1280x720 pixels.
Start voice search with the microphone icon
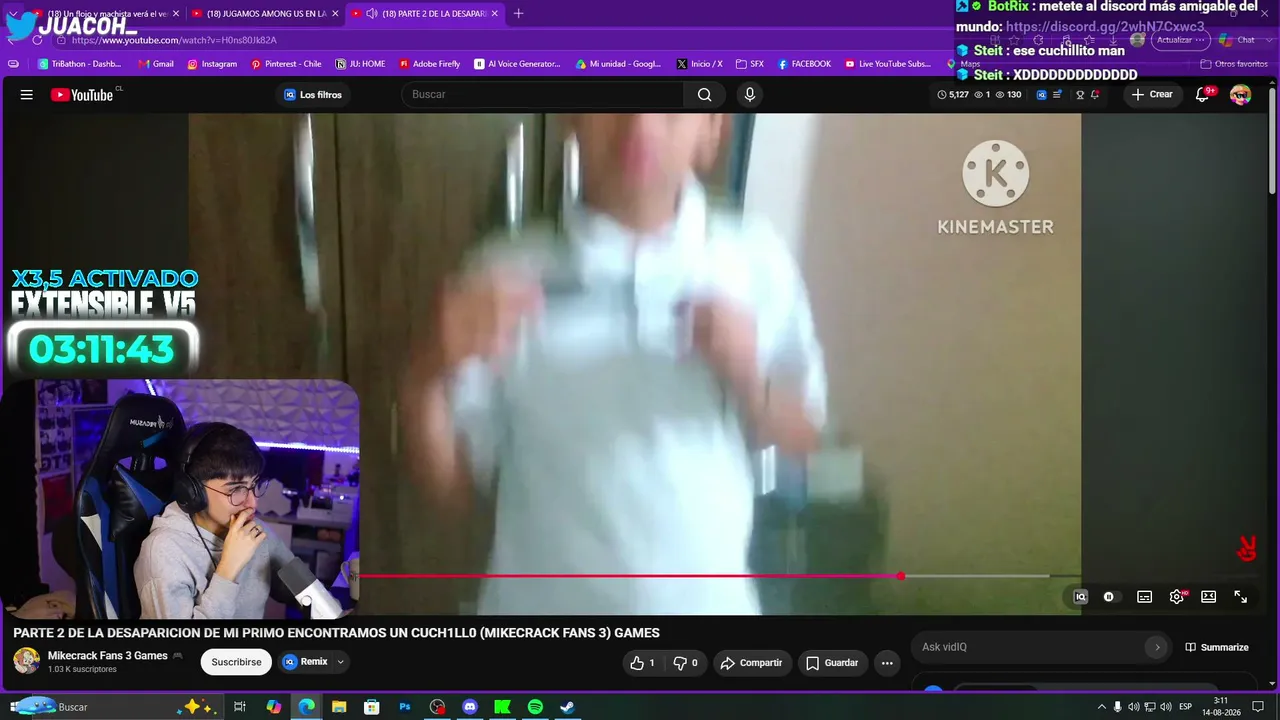750,95
